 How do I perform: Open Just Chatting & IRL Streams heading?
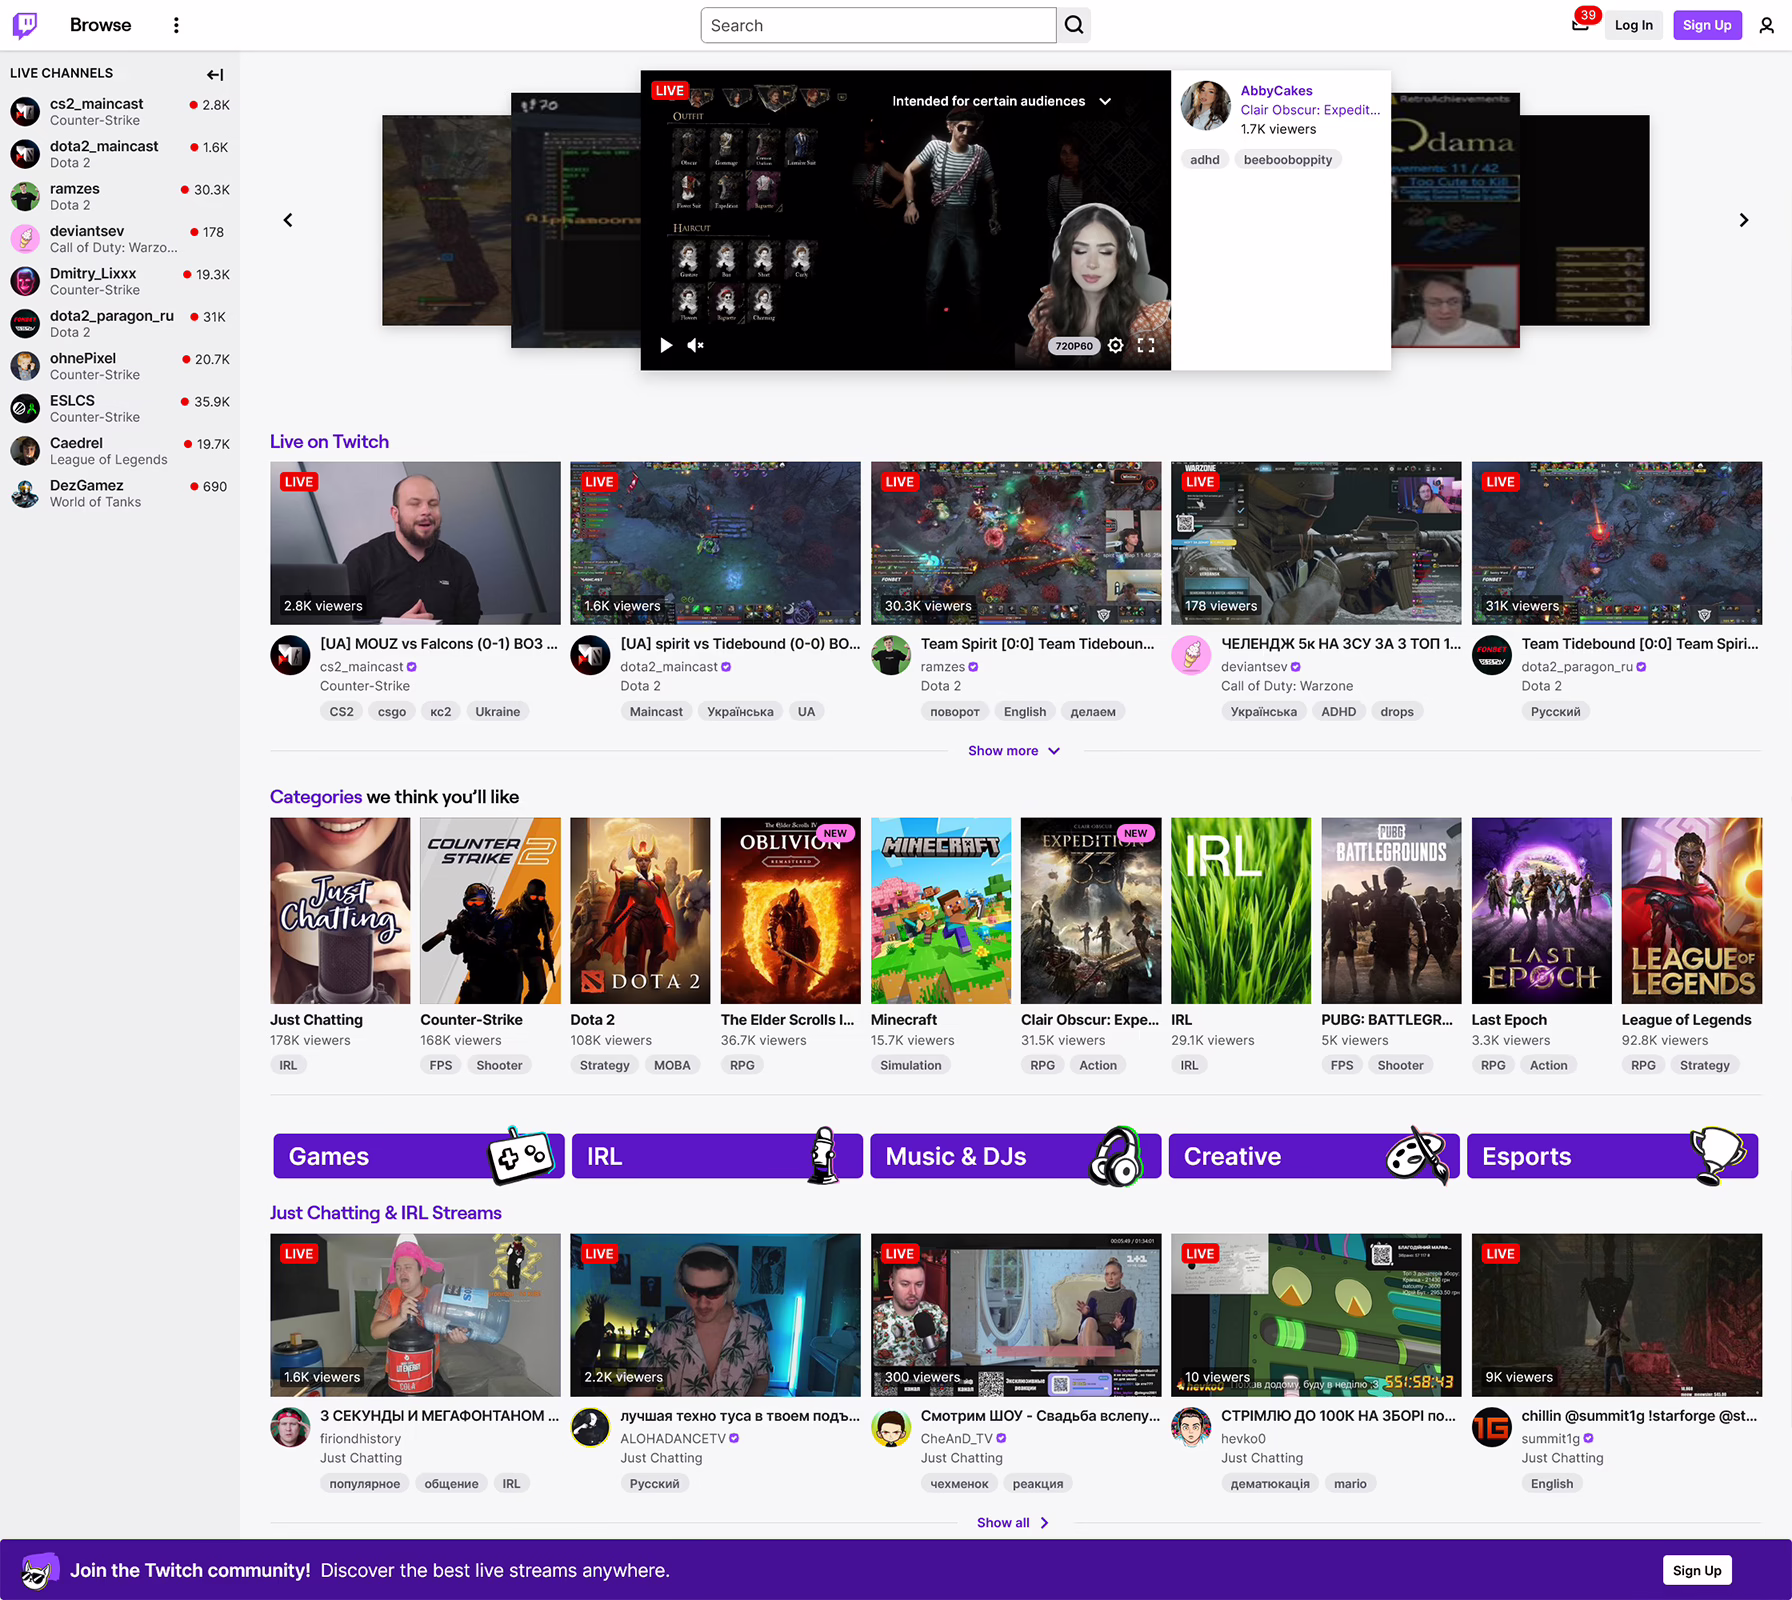click(x=385, y=1213)
